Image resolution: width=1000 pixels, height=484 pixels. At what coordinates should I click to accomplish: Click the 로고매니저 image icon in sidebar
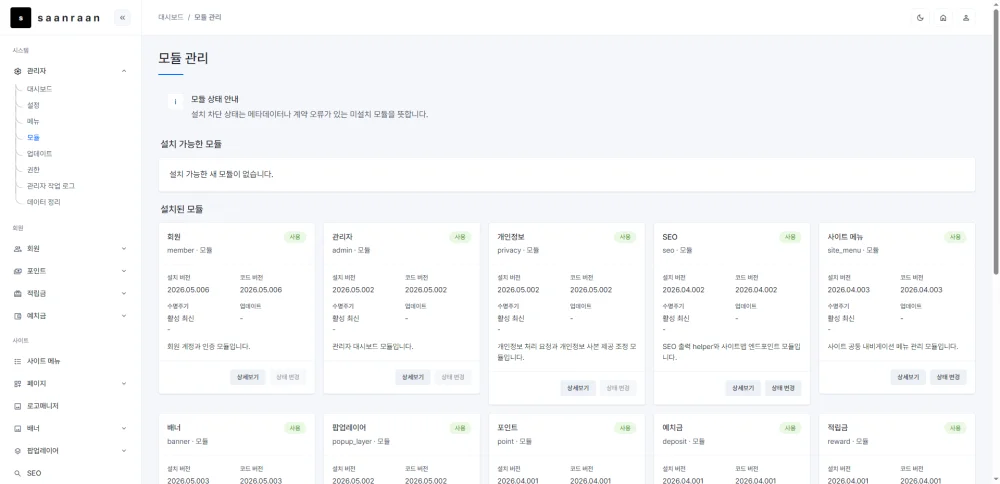coord(18,406)
